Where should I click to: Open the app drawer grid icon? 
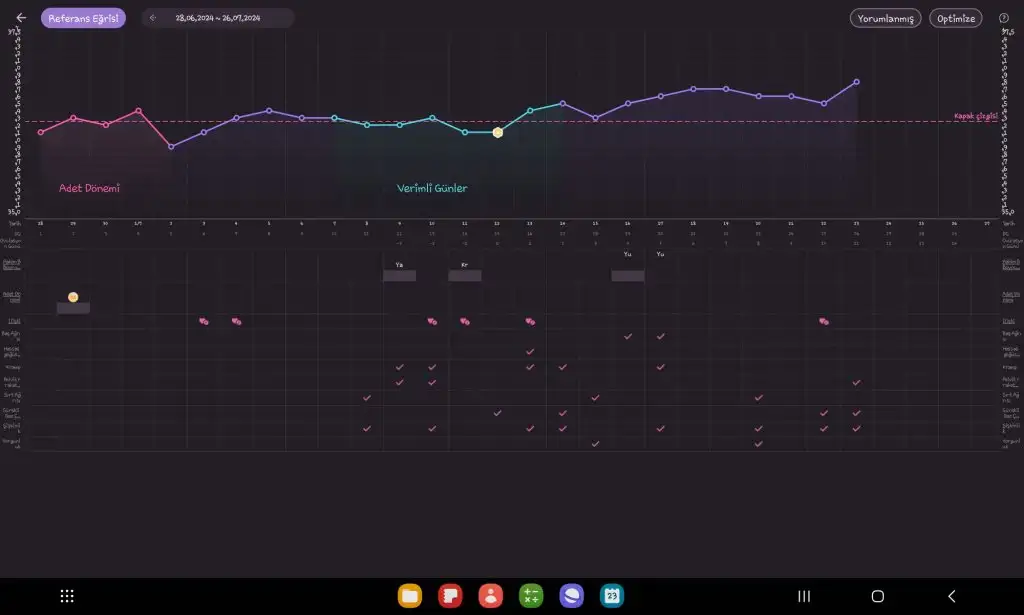pyautogui.click(x=67, y=596)
